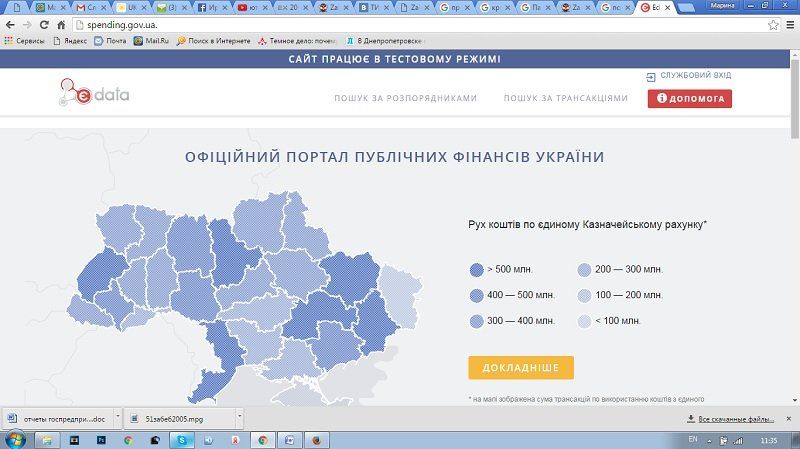The width and height of the screenshot is (800, 449).
Task: Open Пошук за розпорядниками menu item
Action: (x=405, y=99)
